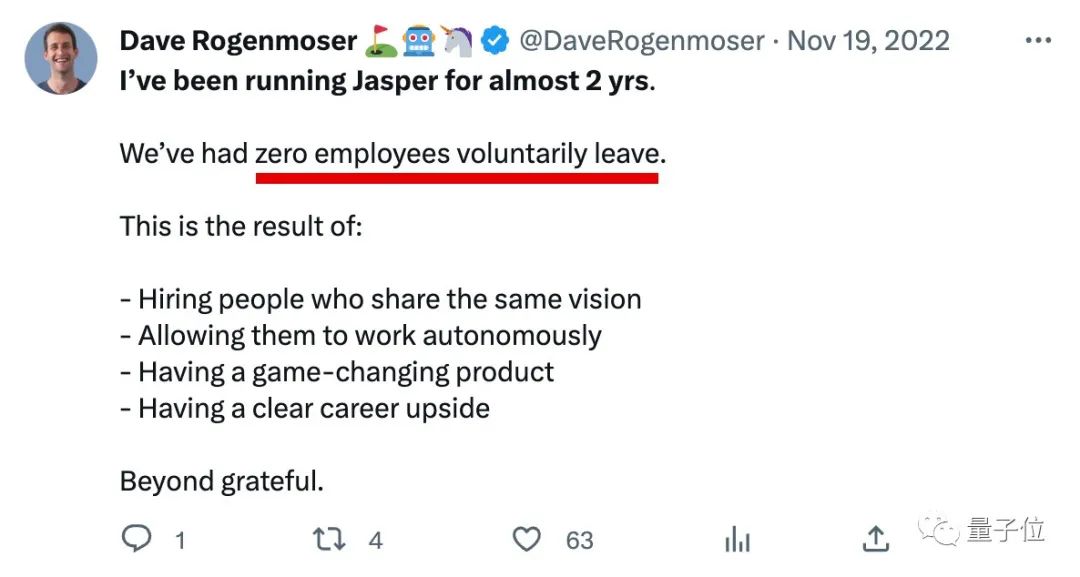The width and height of the screenshot is (1080, 577).
Task: Click the Dave Rogenmoser display name
Action: click(238, 41)
